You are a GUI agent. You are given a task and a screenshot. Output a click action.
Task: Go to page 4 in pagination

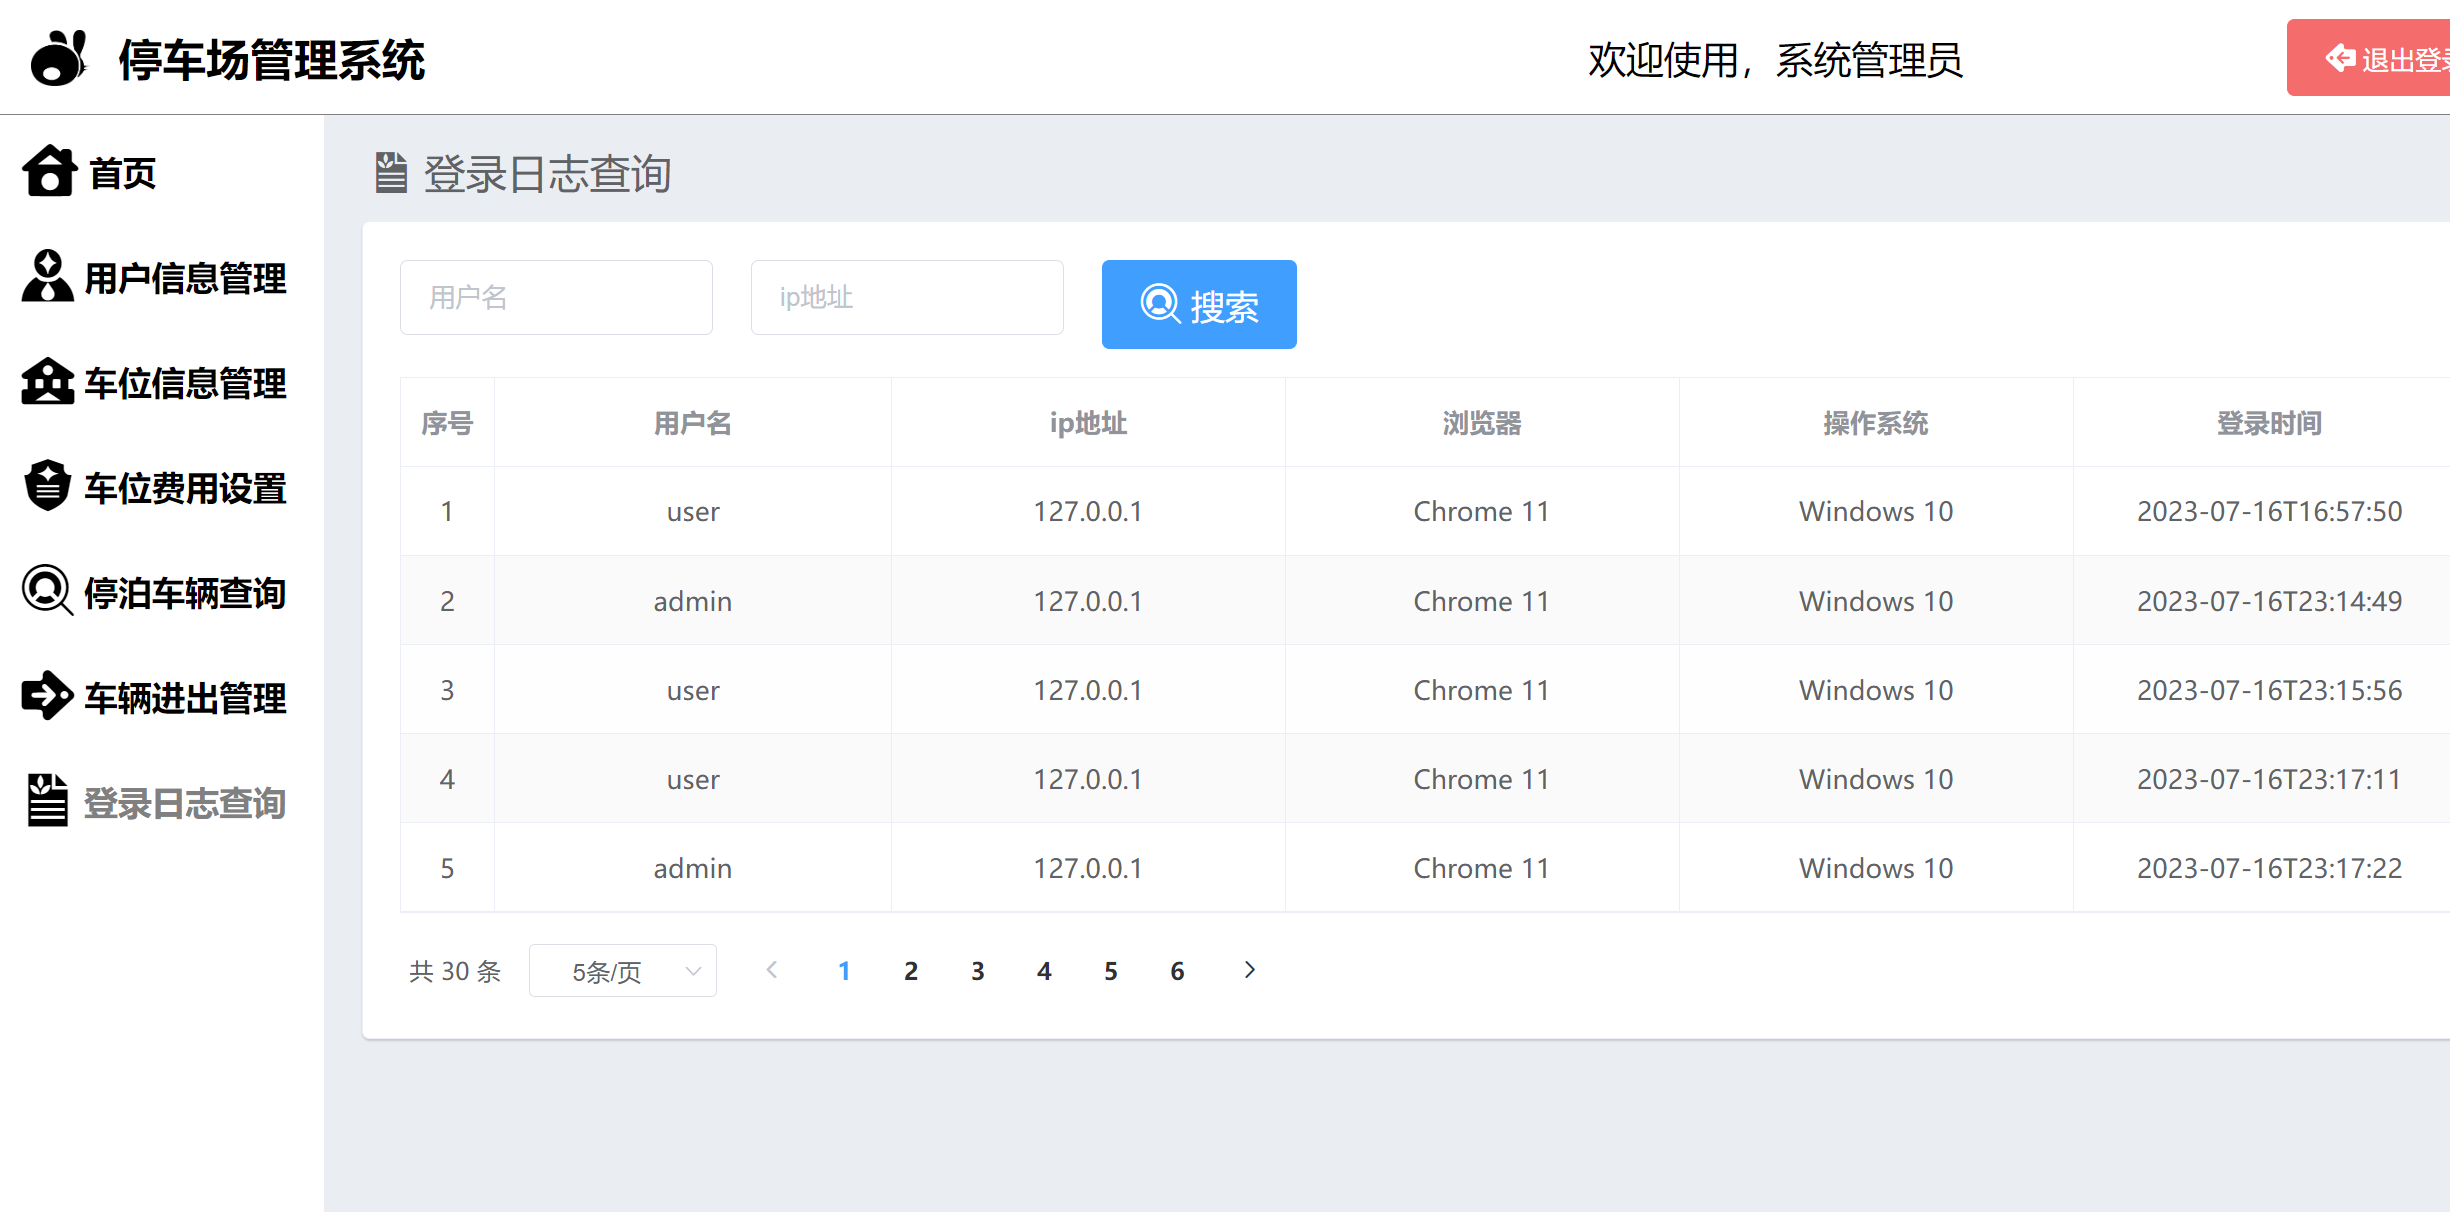[x=1044, y=970]
